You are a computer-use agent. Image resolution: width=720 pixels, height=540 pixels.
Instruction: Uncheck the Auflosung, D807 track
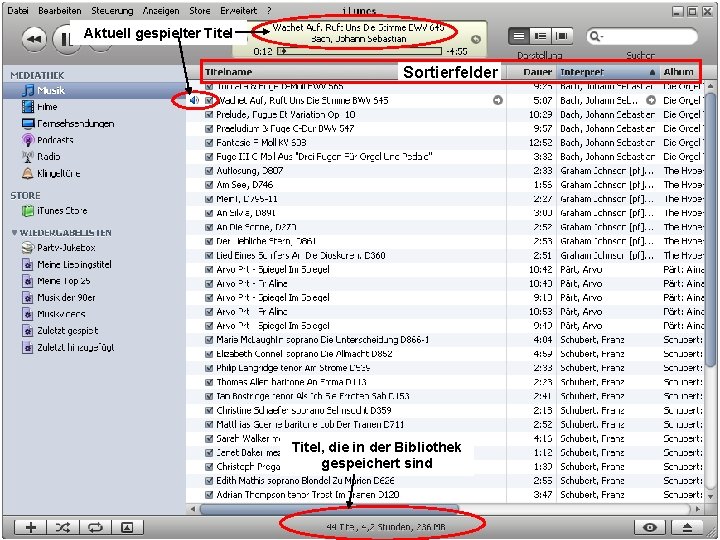click(x=209, y=171)
